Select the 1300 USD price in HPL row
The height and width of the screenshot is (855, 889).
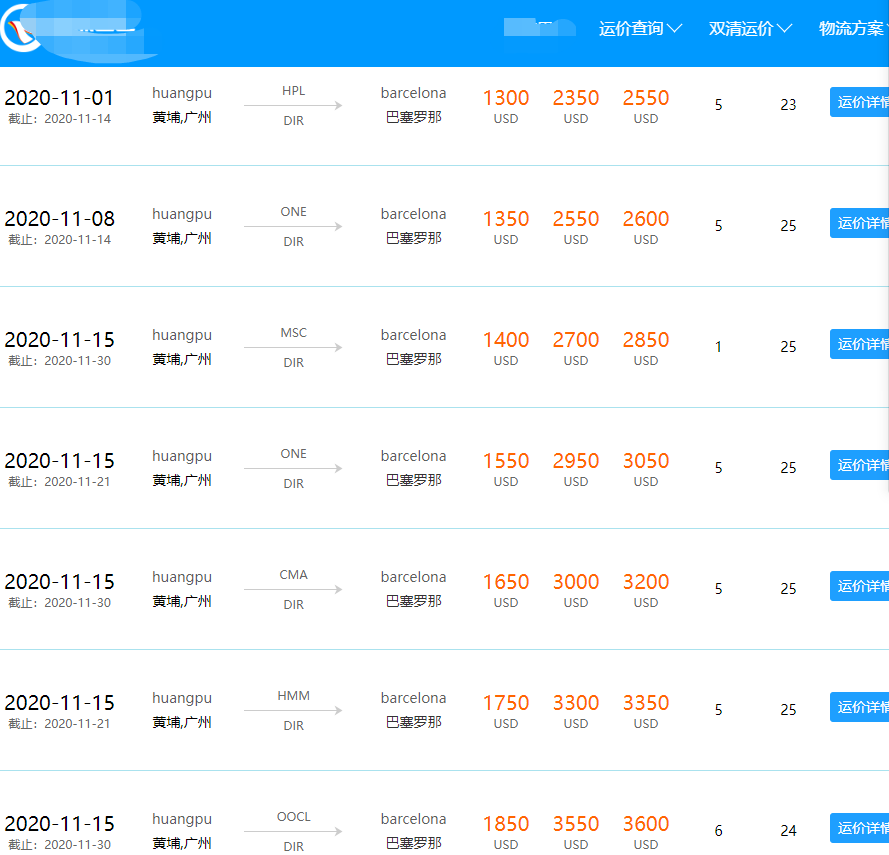[506, 98]
